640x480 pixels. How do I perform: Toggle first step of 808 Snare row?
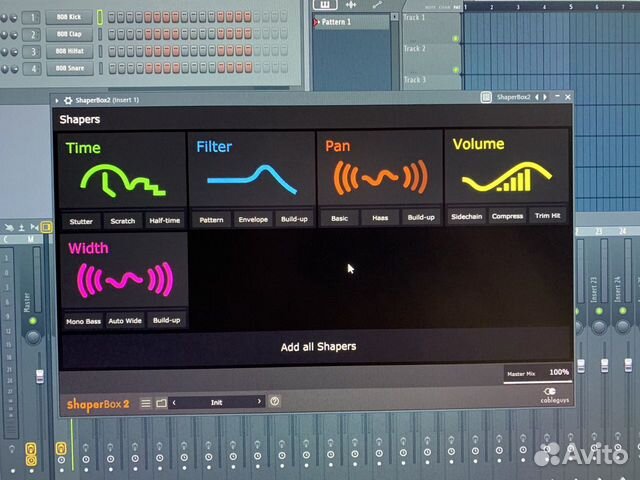(x=112, y=68)
